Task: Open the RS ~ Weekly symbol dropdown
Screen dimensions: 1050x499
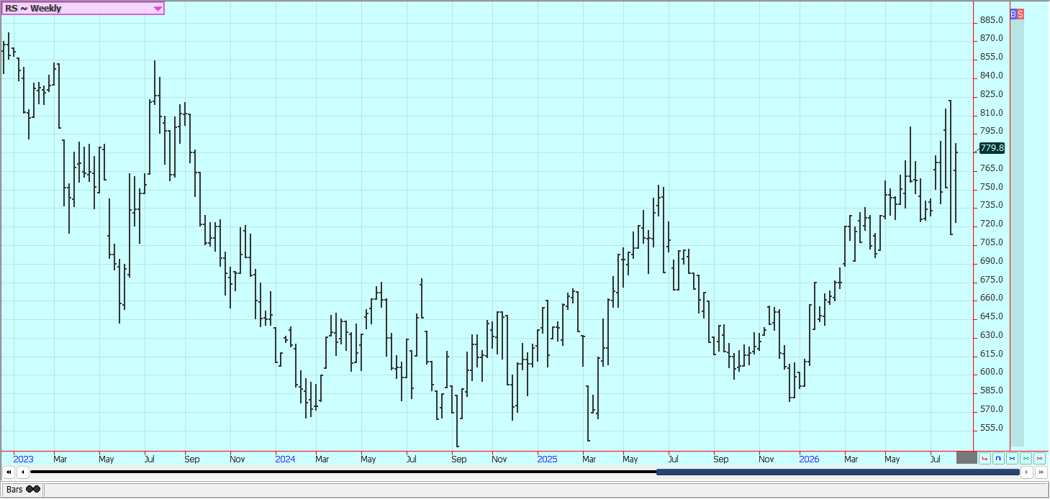Action: pyautogui.click(x=82, y=9)
